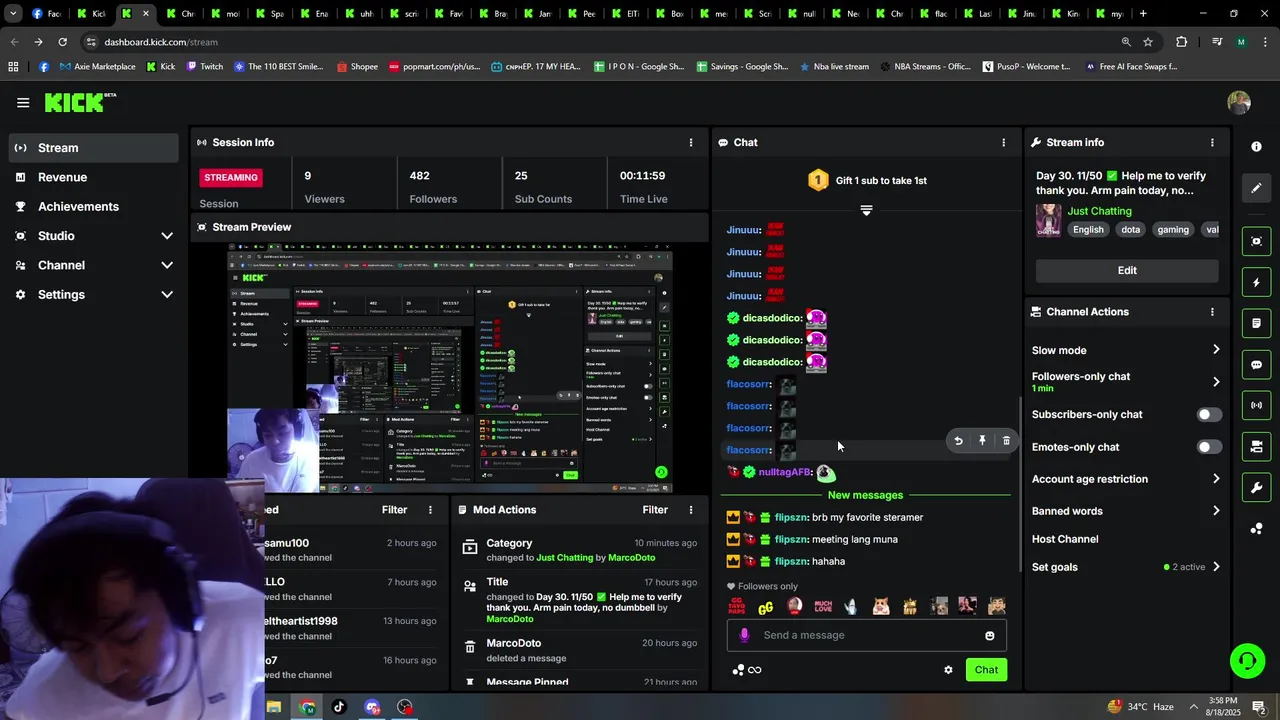Open Host Channel action
Screen dimensions: 1280x720
pyautogui.click(x=1065, y=539)
